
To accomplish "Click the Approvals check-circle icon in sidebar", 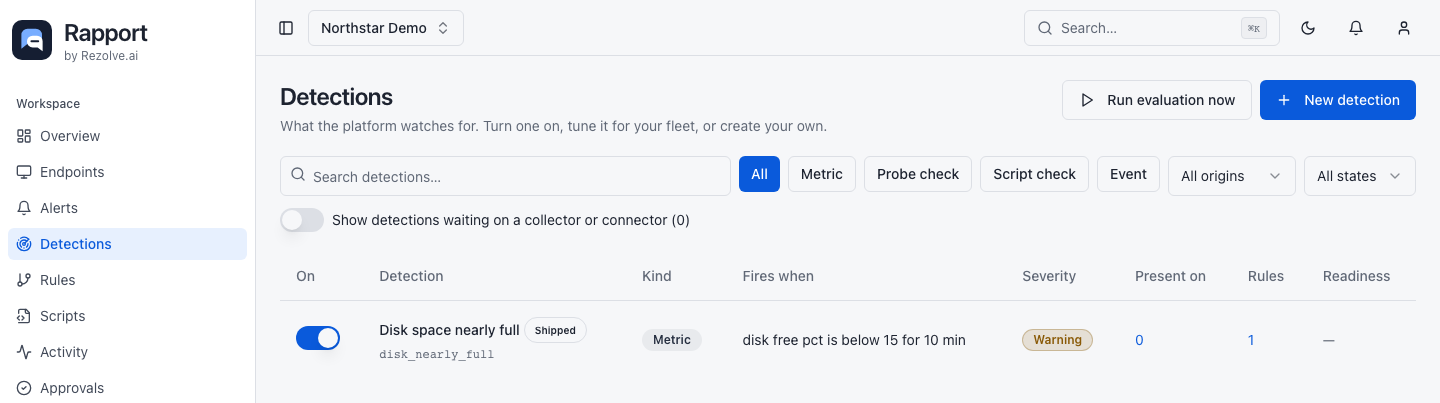I will pyautogui.click(x=24, y=388).
